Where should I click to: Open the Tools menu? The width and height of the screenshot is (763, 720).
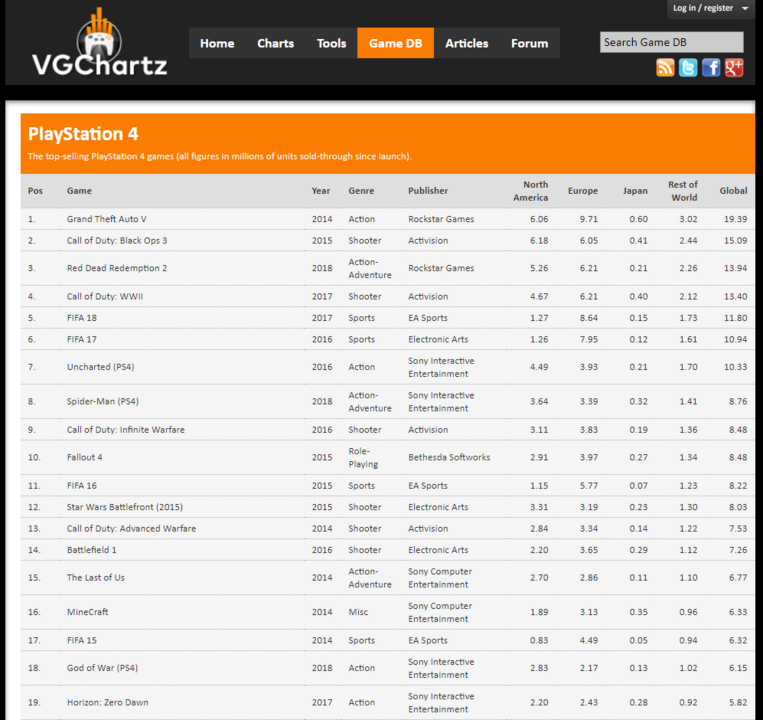pyautogui.click(x=331, y=43)
